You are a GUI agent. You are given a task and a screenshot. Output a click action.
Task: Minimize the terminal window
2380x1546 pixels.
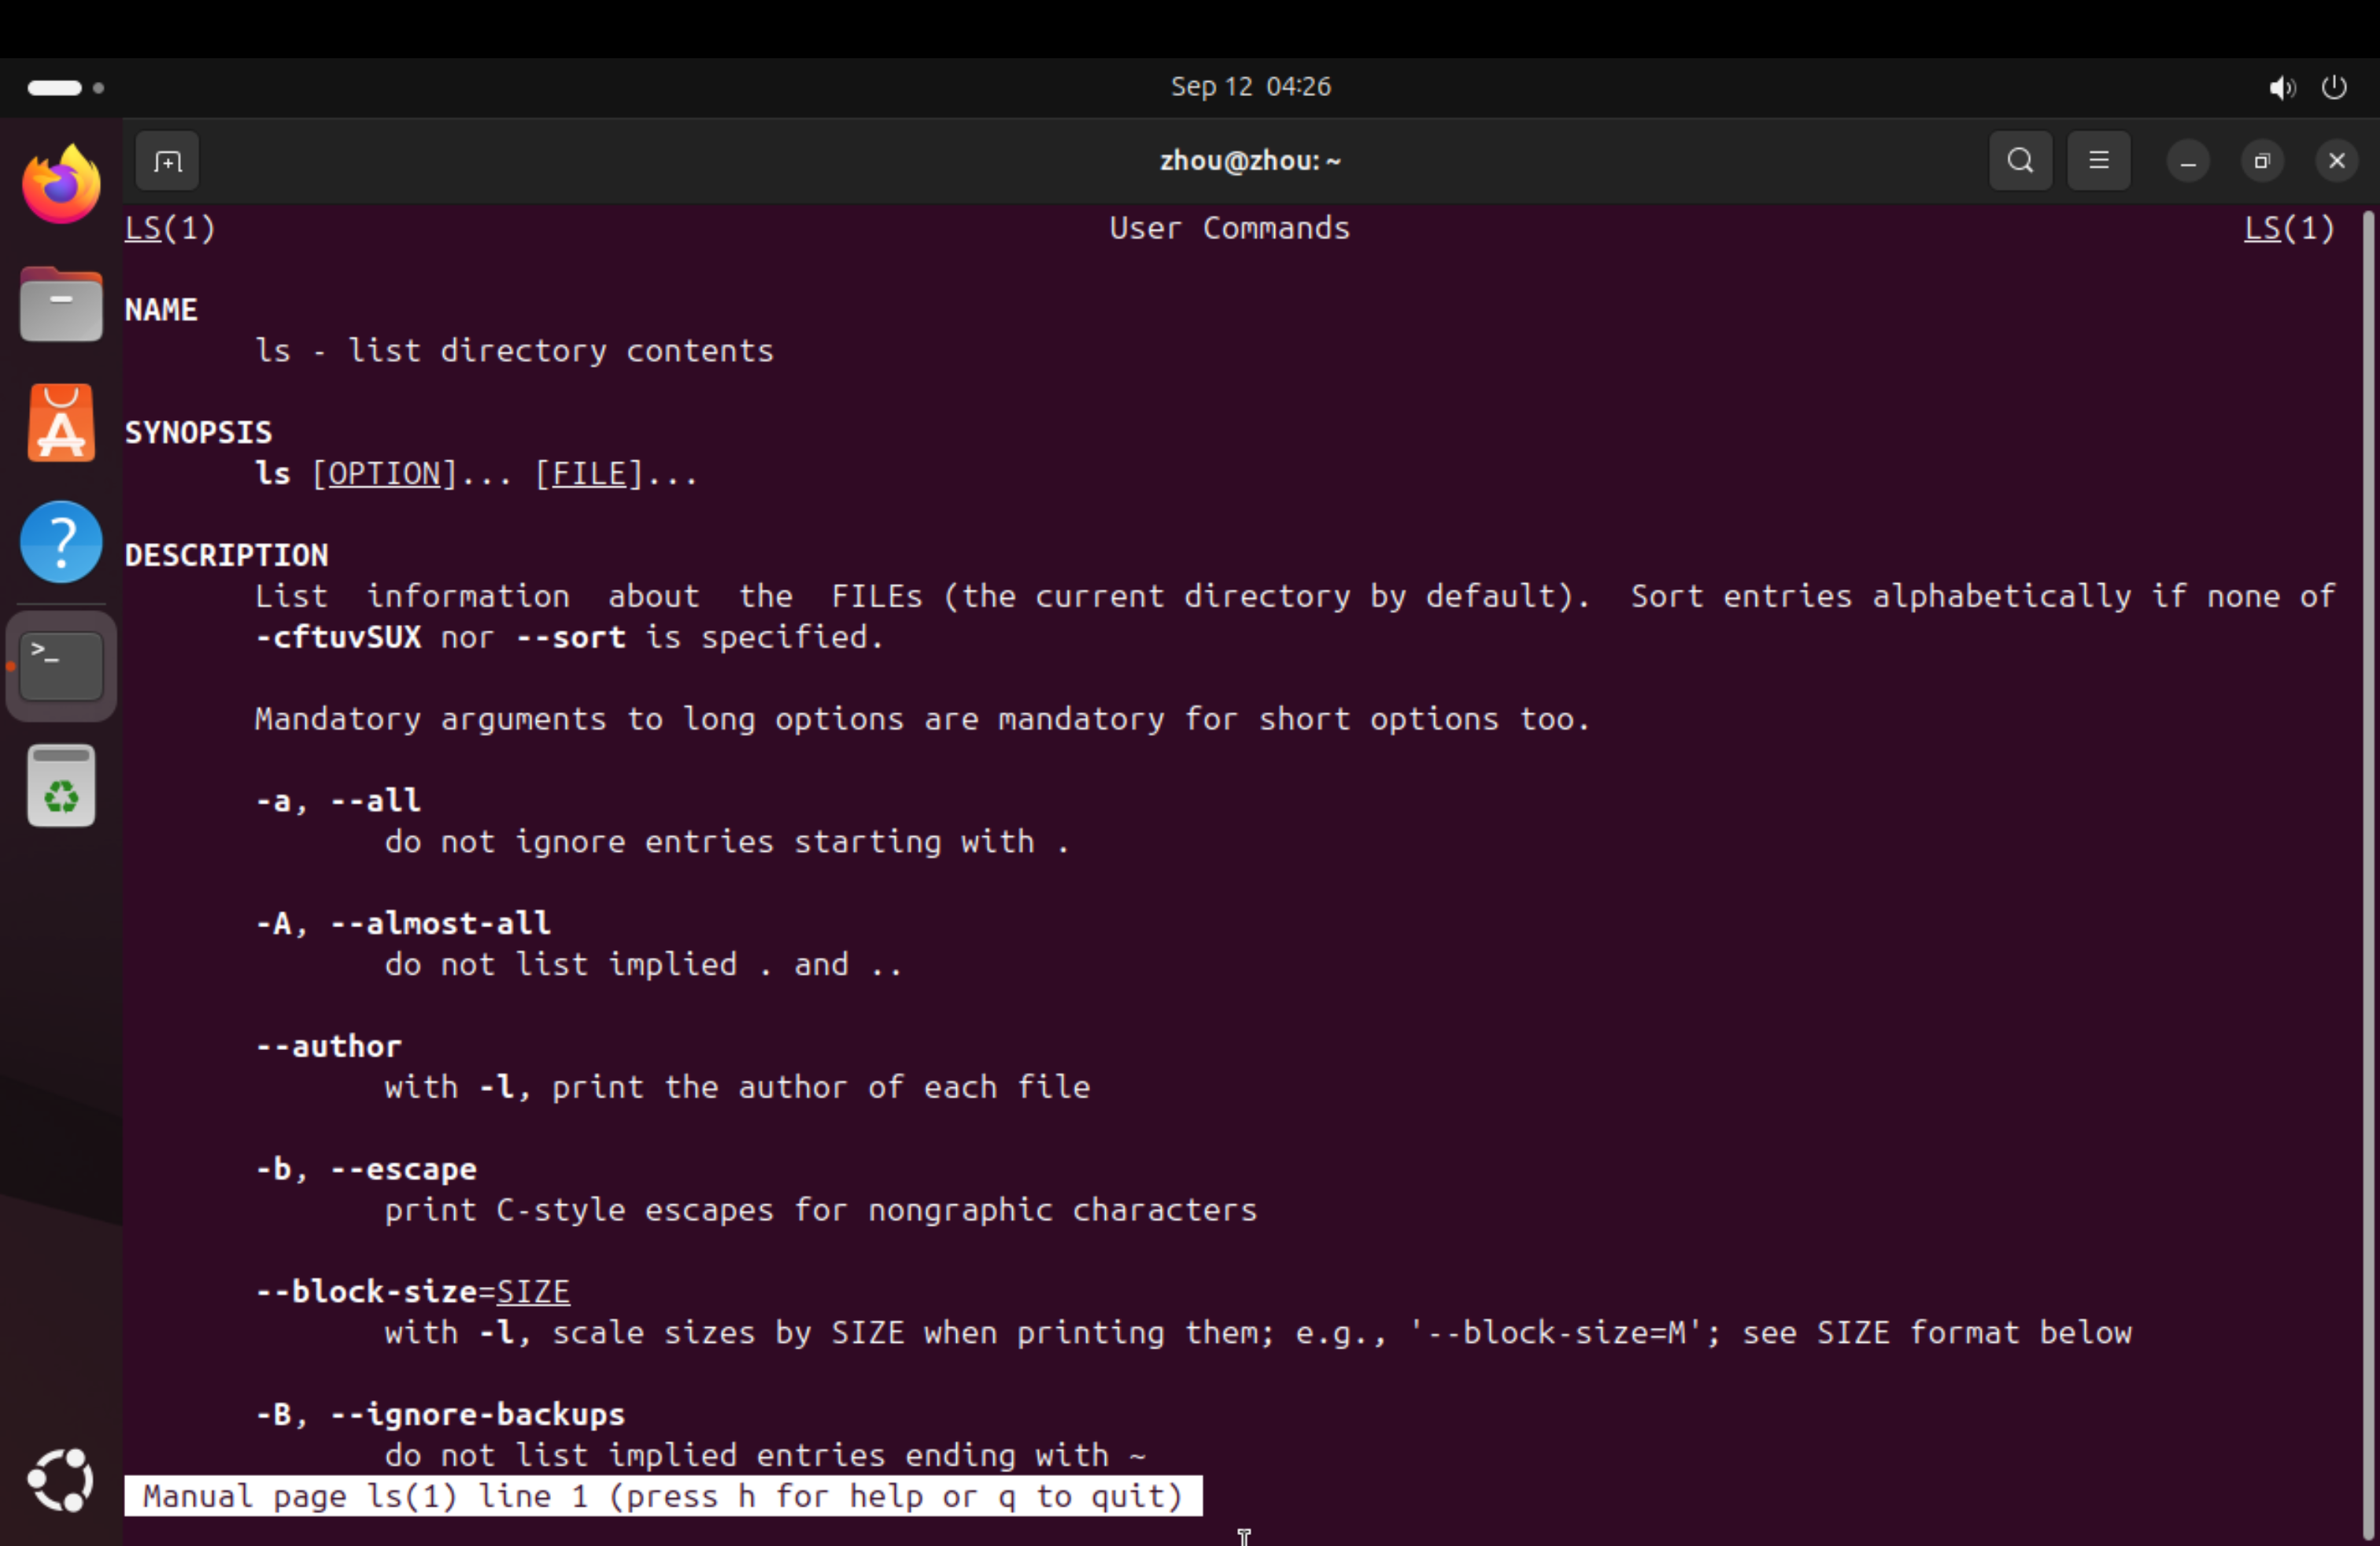tap(2187, 161)
